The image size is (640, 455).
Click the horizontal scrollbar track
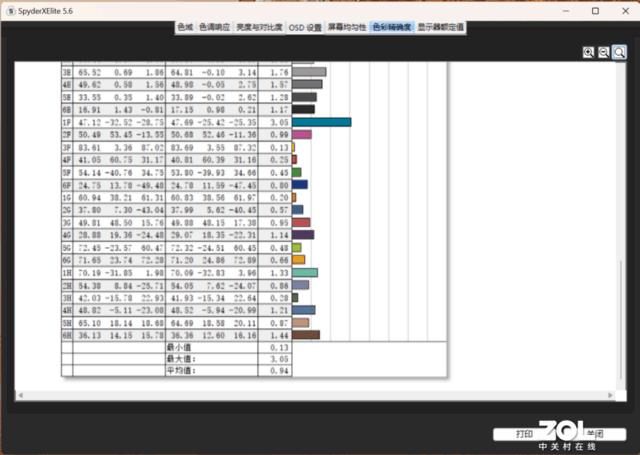[x=315, y=395]
